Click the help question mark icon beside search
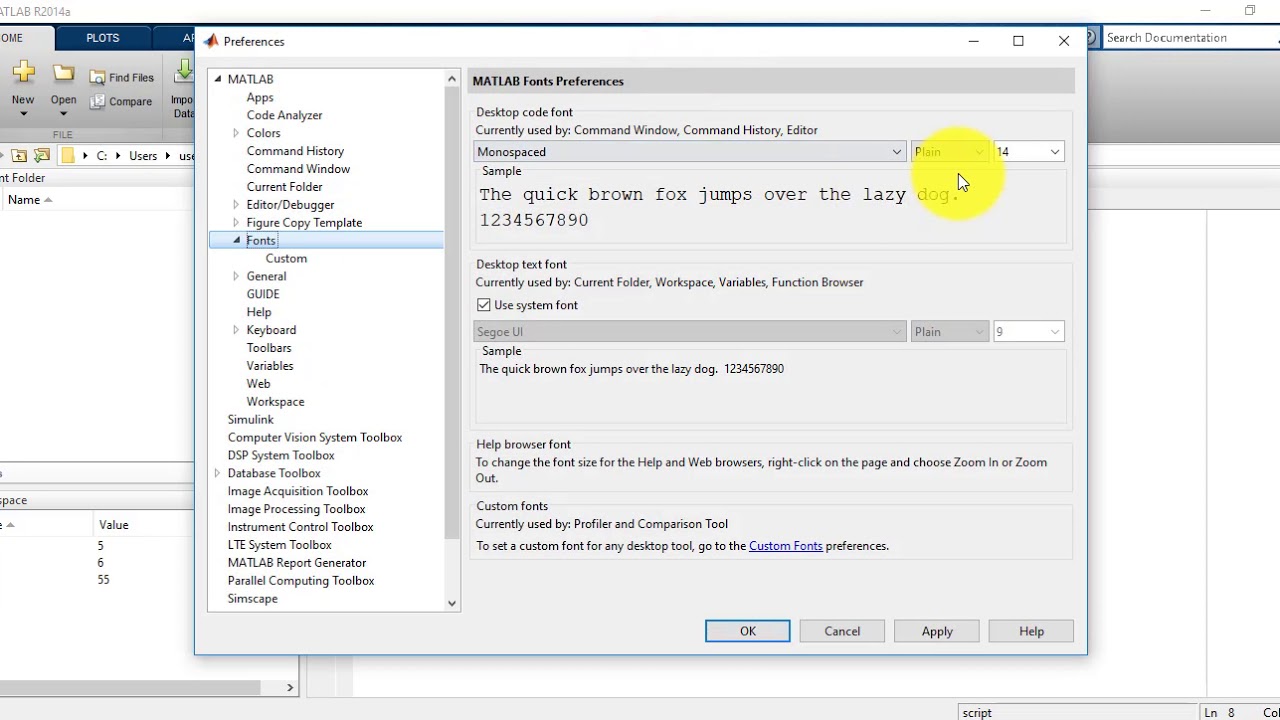This screenshot has width=1280, height=720. click(1090, 38)
